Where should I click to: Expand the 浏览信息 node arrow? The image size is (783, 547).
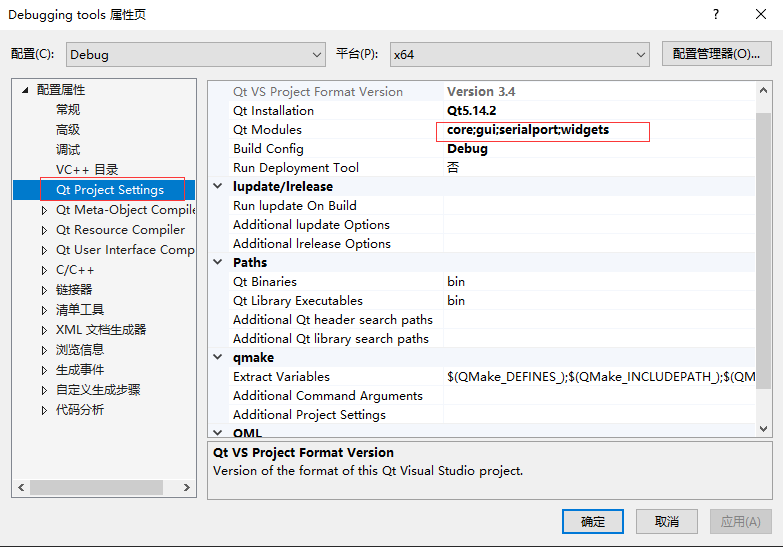pyautogui.click(x=44, y=350)
